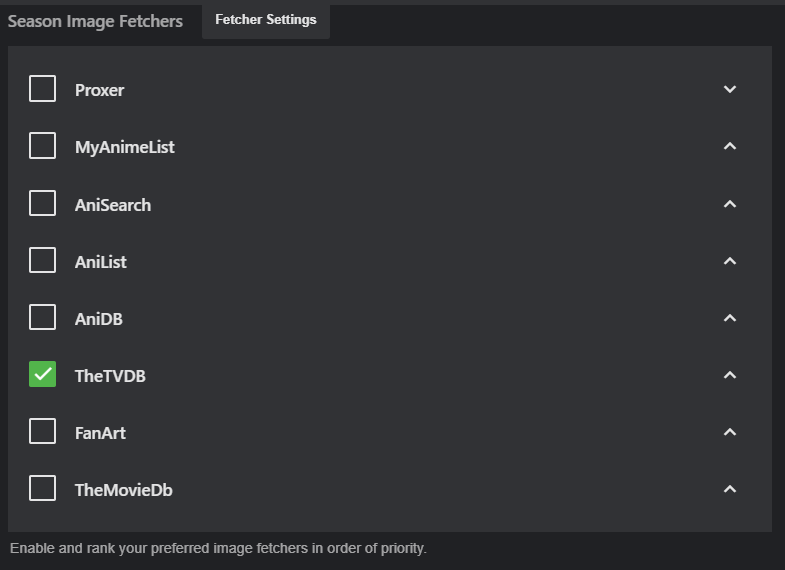The image size is (785, 570).
Task: Click the TheTVDB fetcher label
Action: [110, 376]
